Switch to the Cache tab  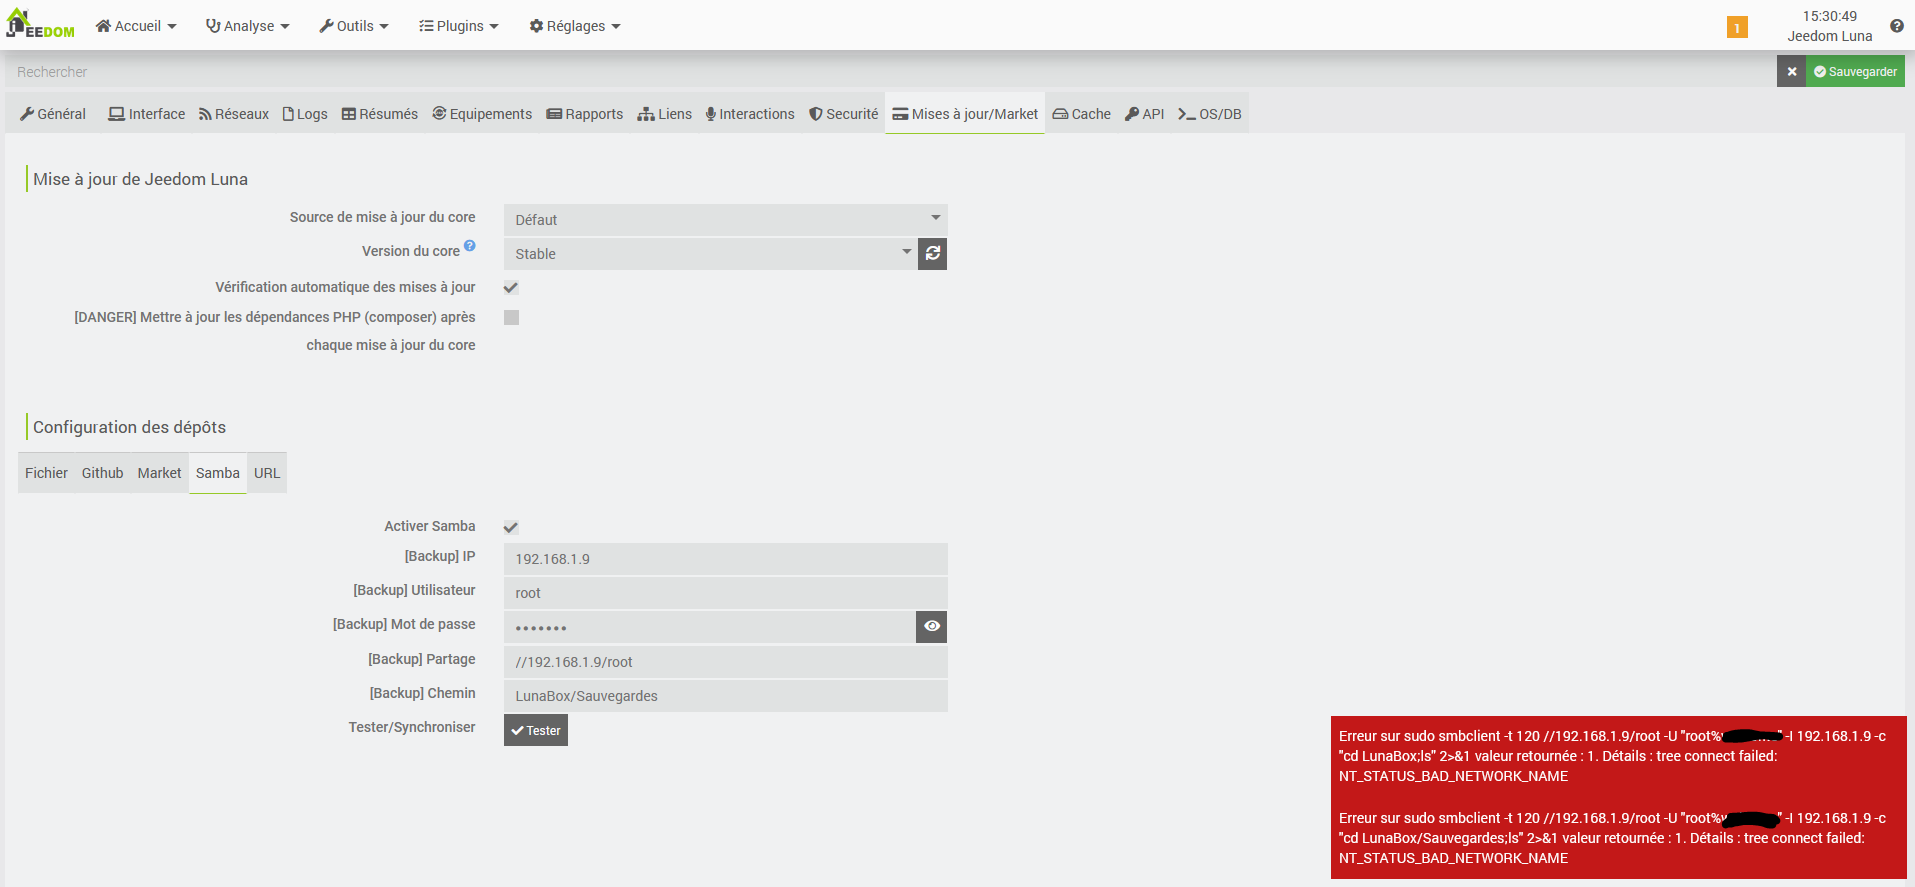(x=1082, y=114)
